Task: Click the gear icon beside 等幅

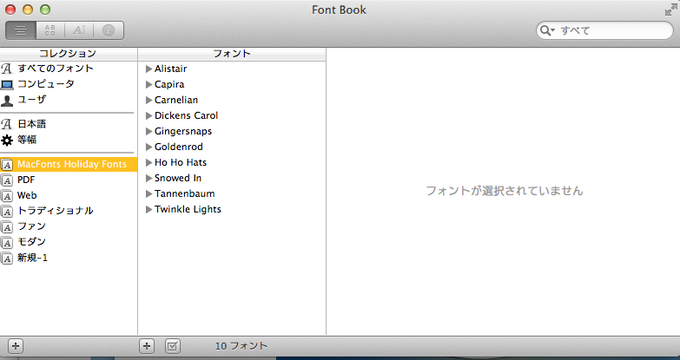Action: [x=7, y=140]
